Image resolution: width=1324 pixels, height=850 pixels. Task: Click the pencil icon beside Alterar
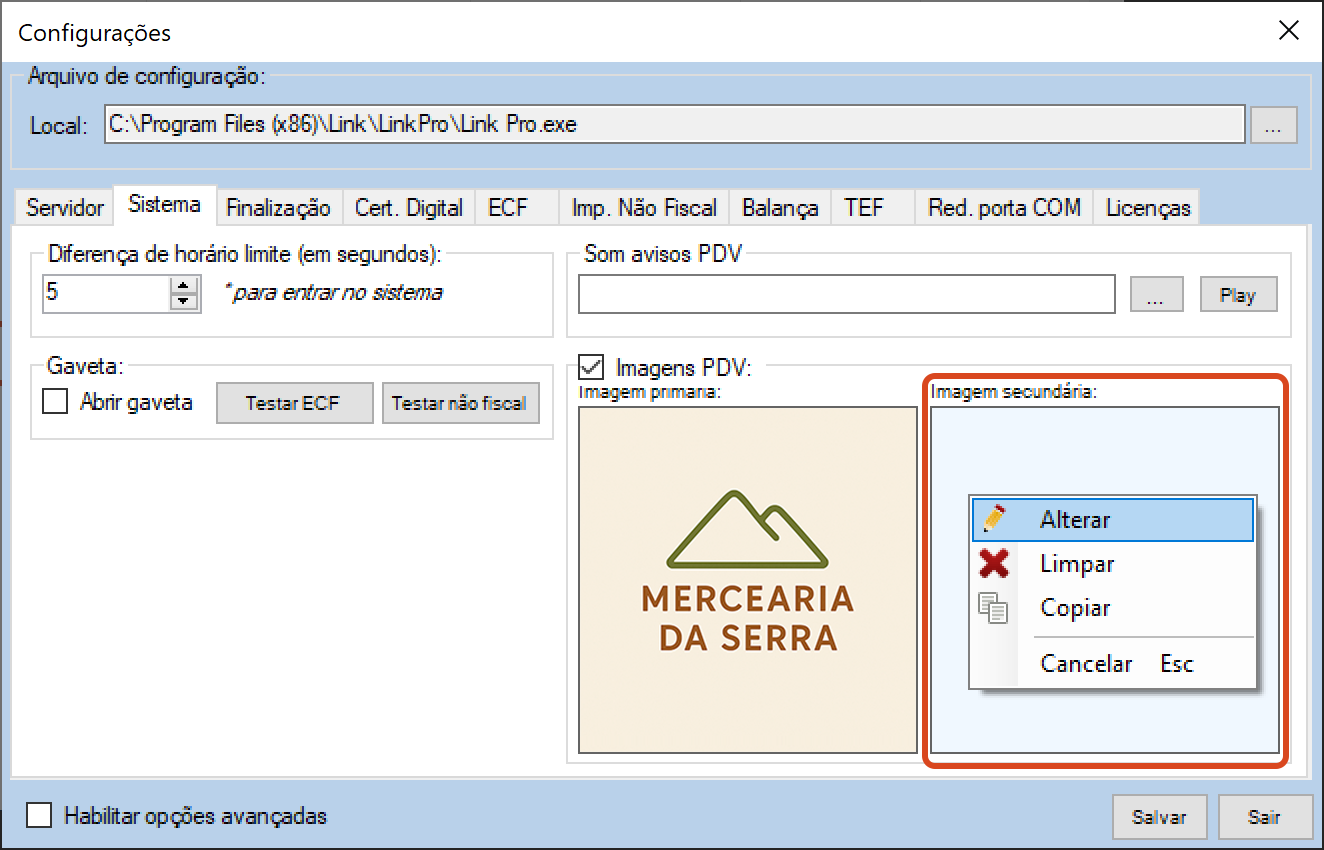[994, 519]
